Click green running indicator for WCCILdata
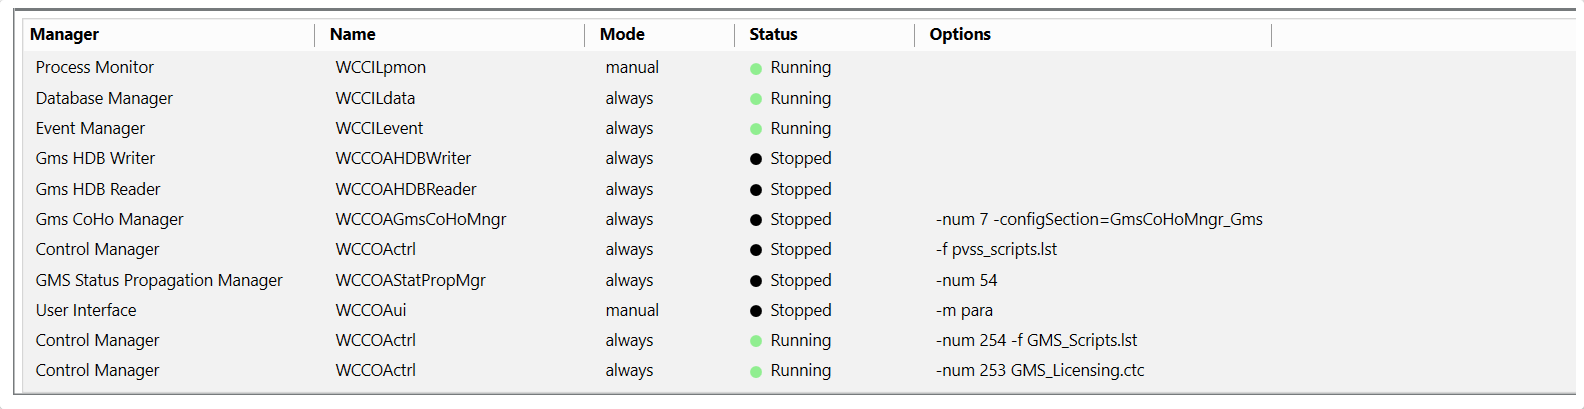1584x409 pixels. [x=756, y=99]
